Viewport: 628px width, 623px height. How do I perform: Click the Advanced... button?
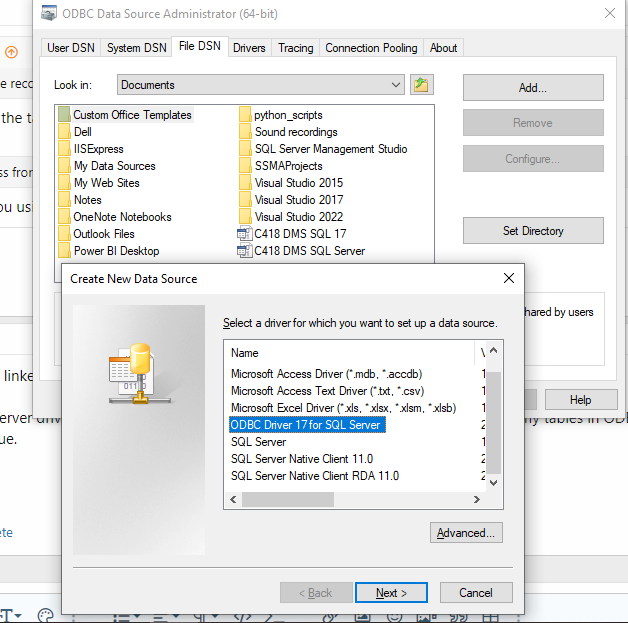coord(466,533)
